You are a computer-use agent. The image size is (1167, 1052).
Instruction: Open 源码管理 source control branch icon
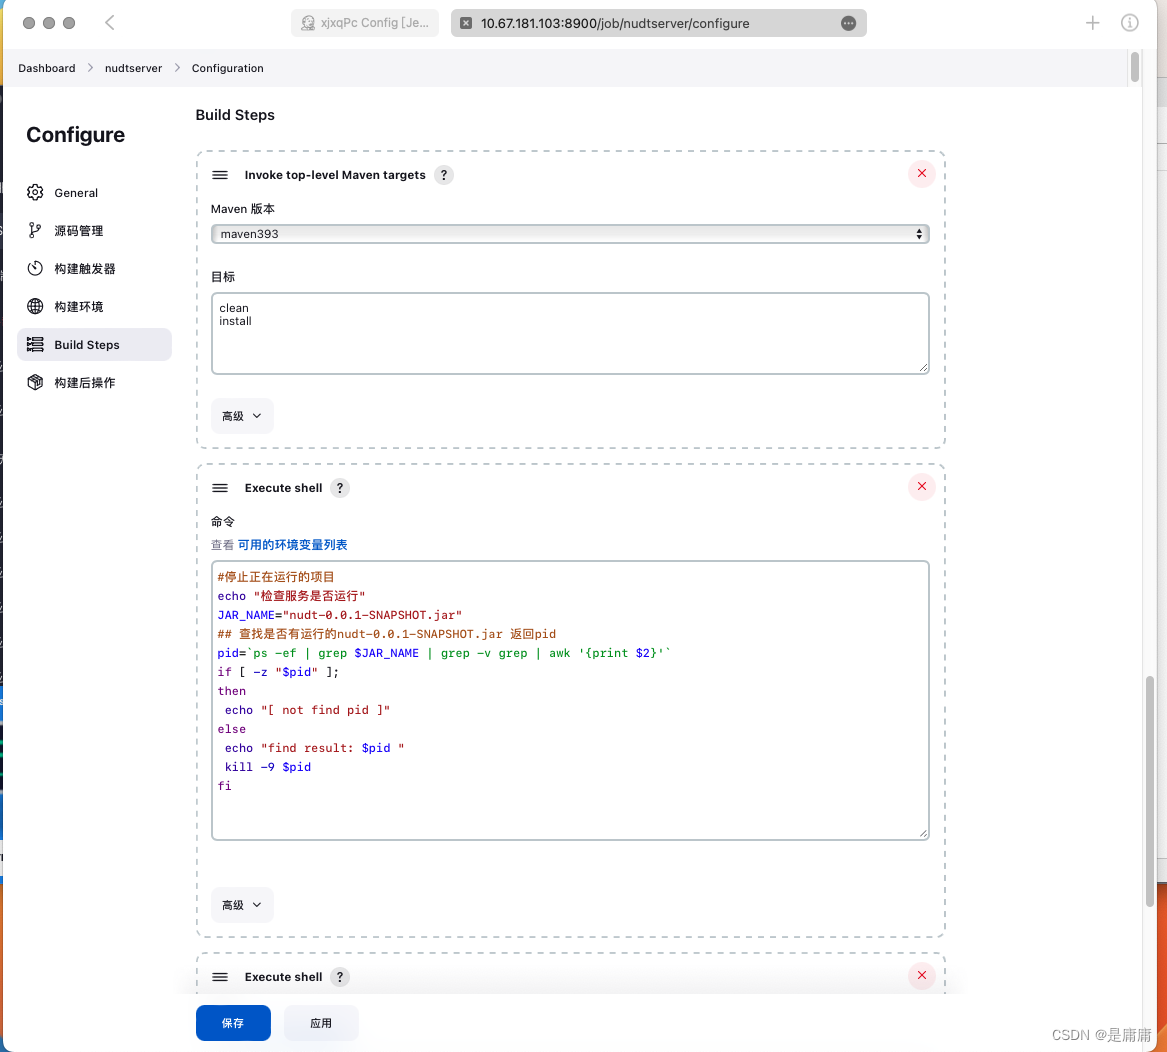tap(35, 230)
